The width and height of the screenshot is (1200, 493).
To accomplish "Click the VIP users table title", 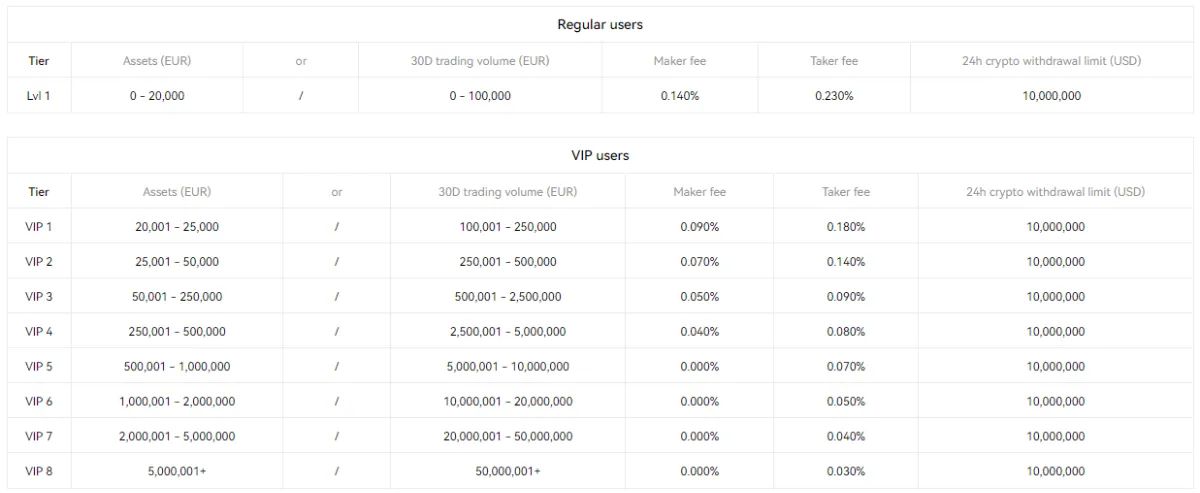I will pyautogui.click(x=599, y=156).
